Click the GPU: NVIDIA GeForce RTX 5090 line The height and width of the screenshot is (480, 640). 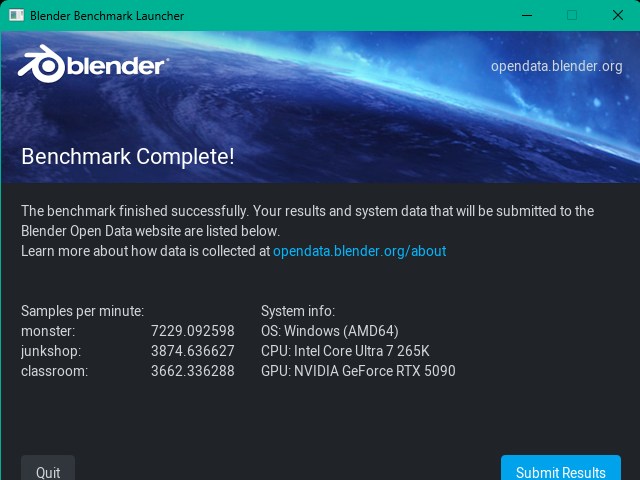click(358, 371)
